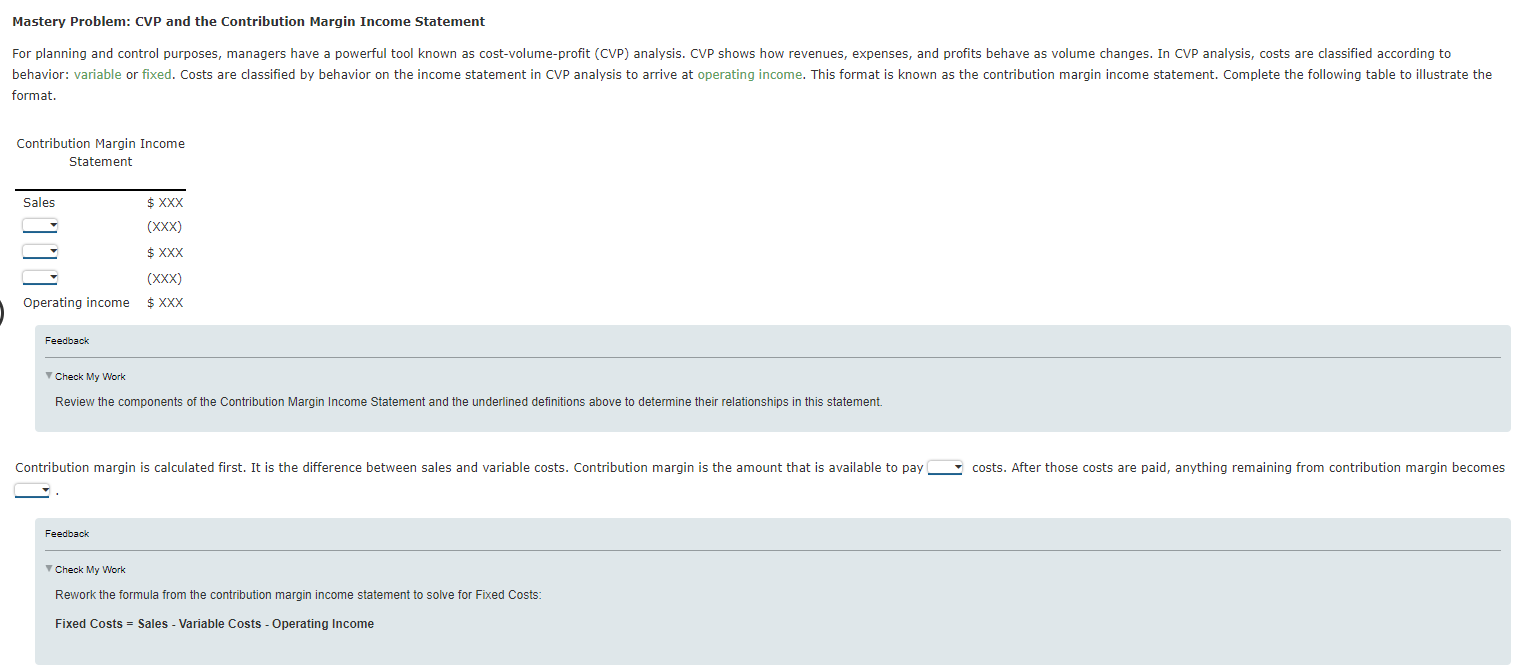Open the "available to pay" dropdown in the paragraph
Image resolution: width=1517 pixels, height=672 pixels.
coord(945,466)
